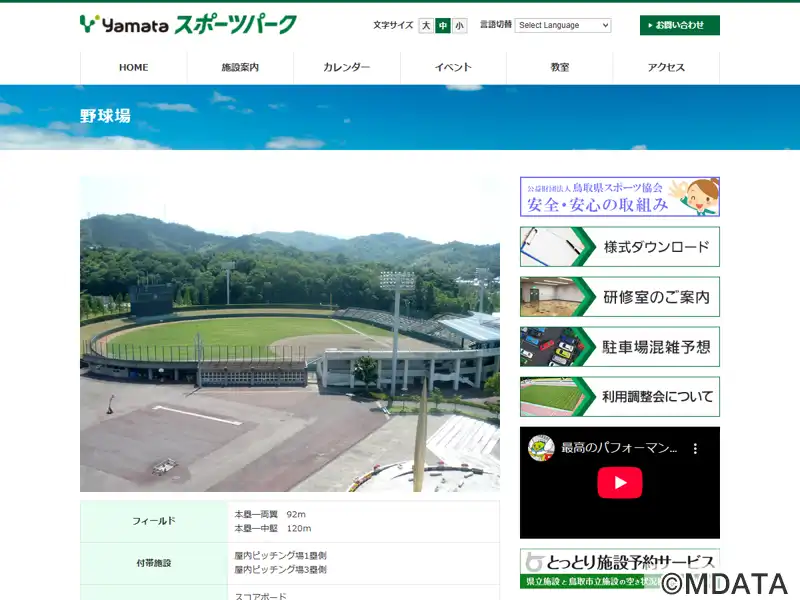Open the 施設案内 menu item
Viewport: 800px width, 600px height.
pos(240,67)
